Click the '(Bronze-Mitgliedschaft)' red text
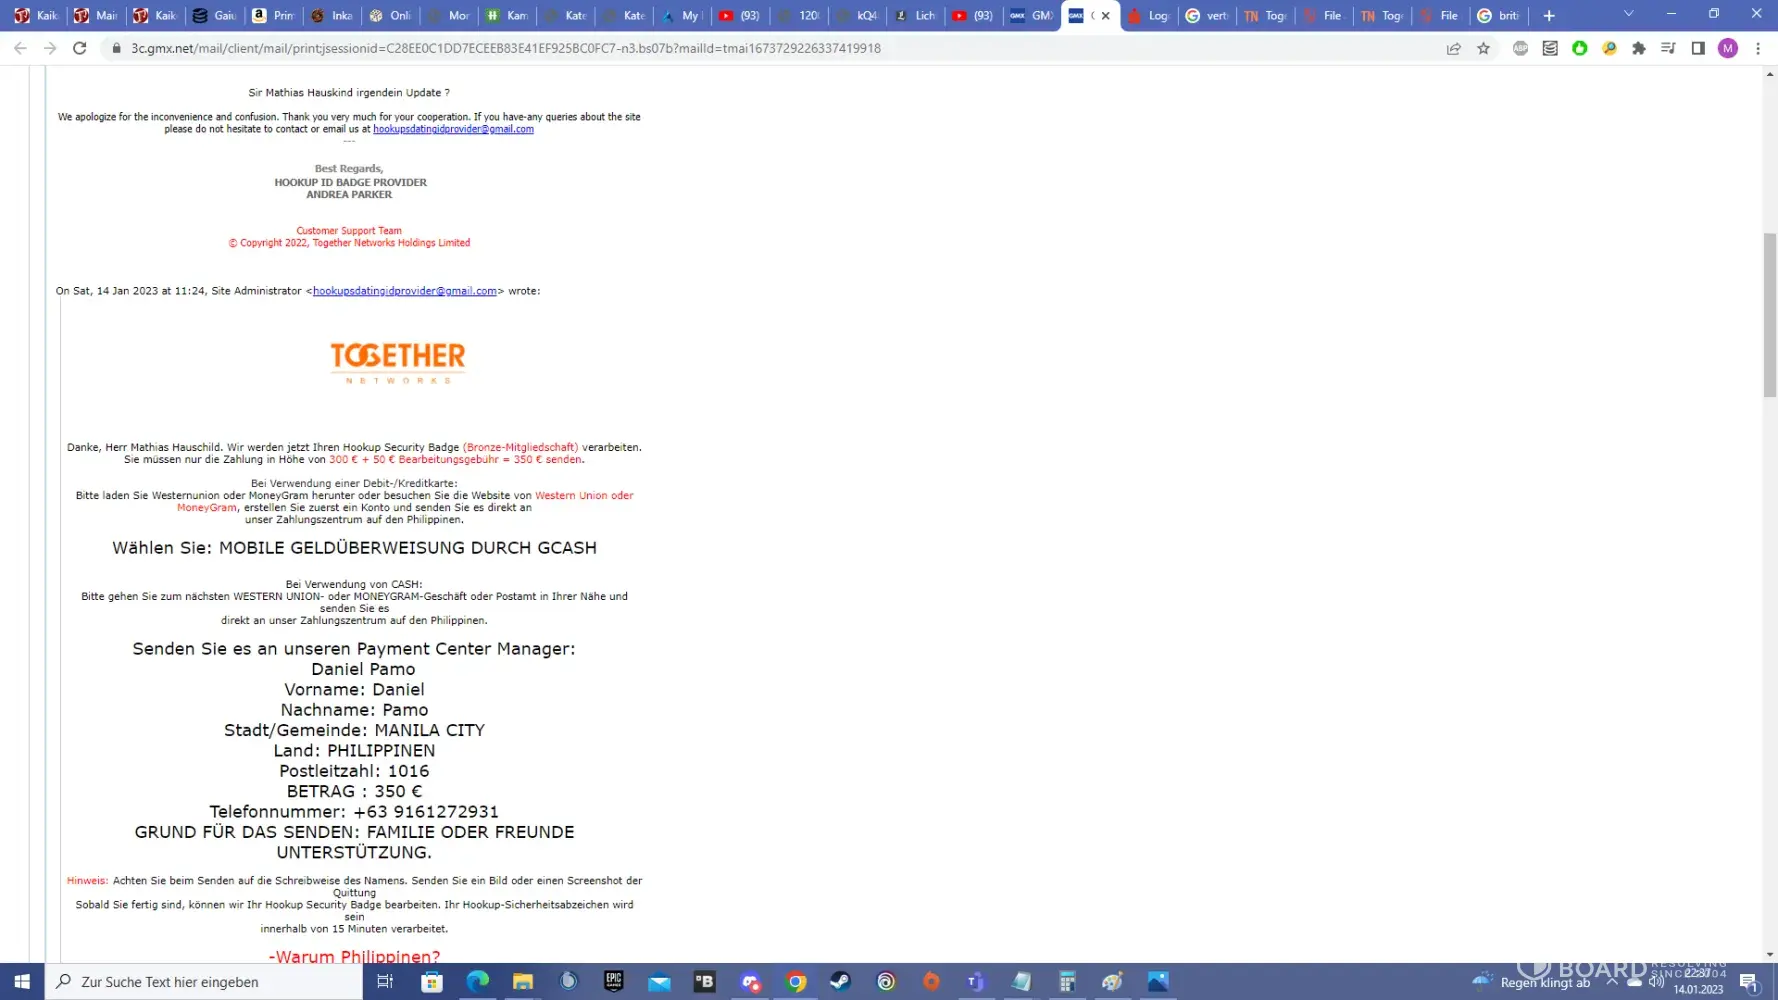The image size is (1778, 1000). click(x=520, y=448)
